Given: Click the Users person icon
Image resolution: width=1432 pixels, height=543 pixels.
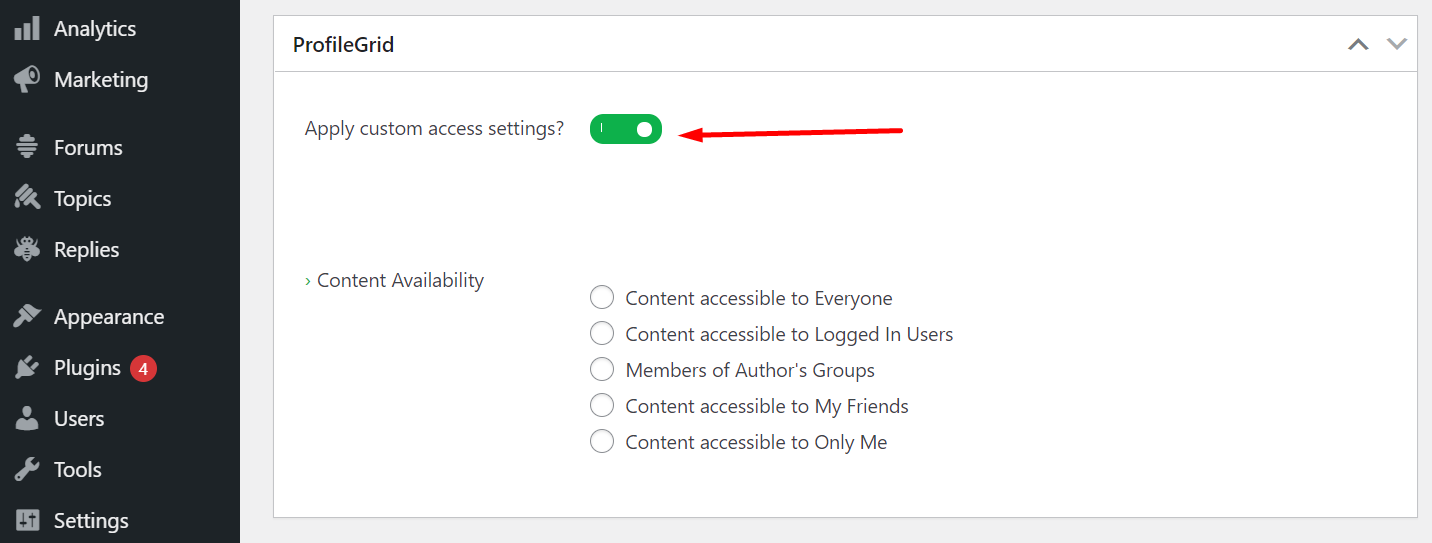Looking at the screenshot, I should (27, 418).
